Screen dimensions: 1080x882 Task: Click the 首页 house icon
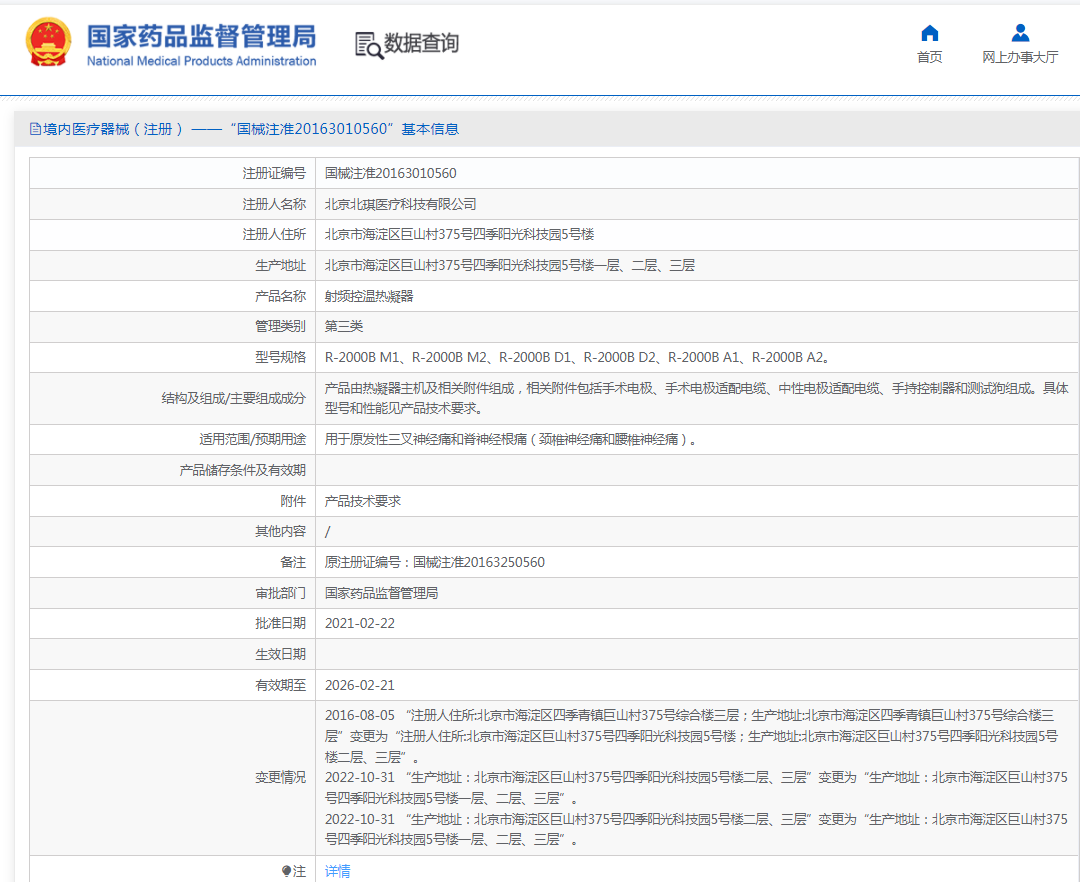[x=929, y=33]
